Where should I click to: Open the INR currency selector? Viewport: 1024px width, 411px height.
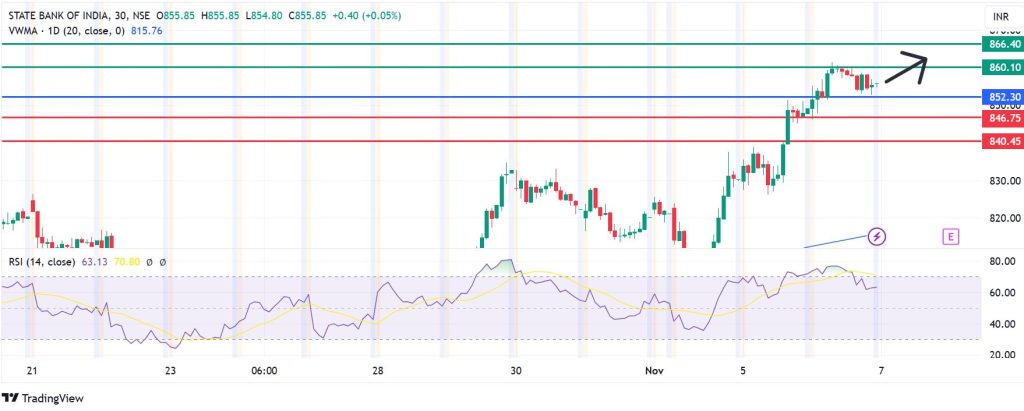(1002, 16)
